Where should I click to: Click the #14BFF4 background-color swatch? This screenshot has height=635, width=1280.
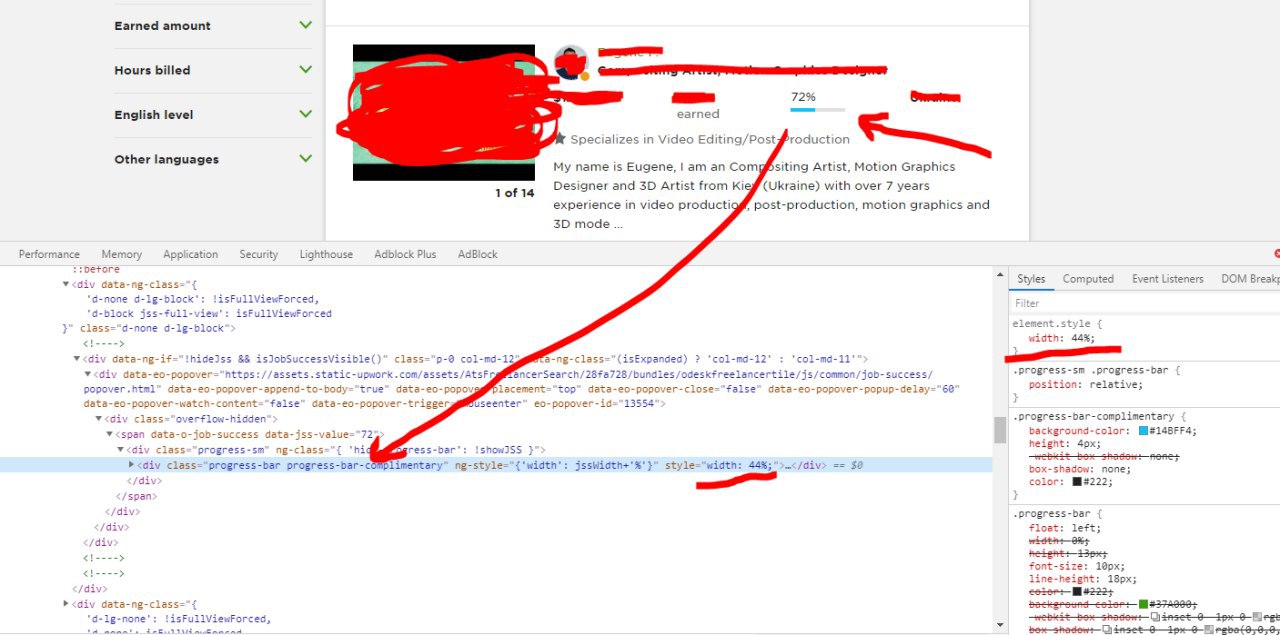[x=1143, y=431]
